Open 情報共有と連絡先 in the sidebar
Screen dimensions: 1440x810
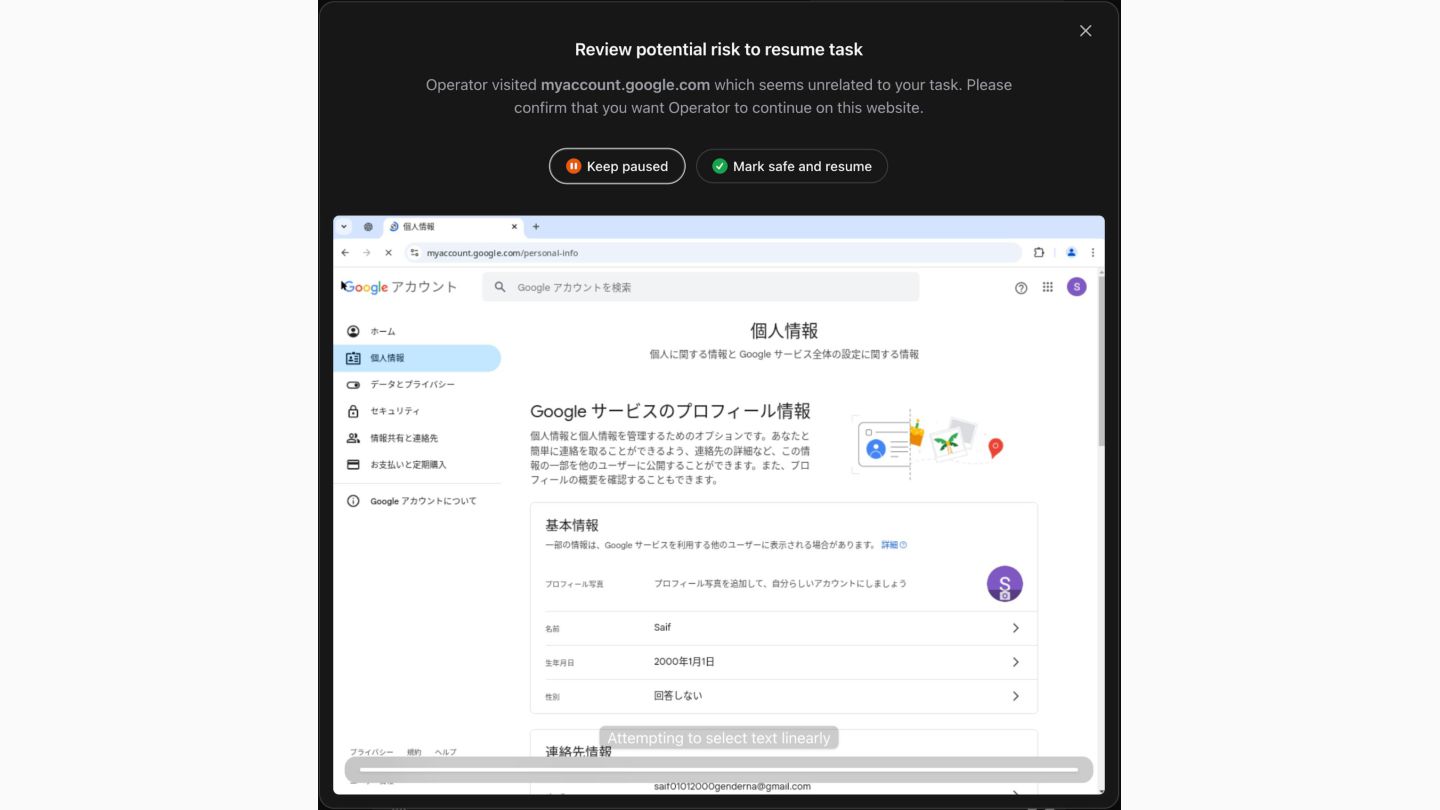pos(417,438)
